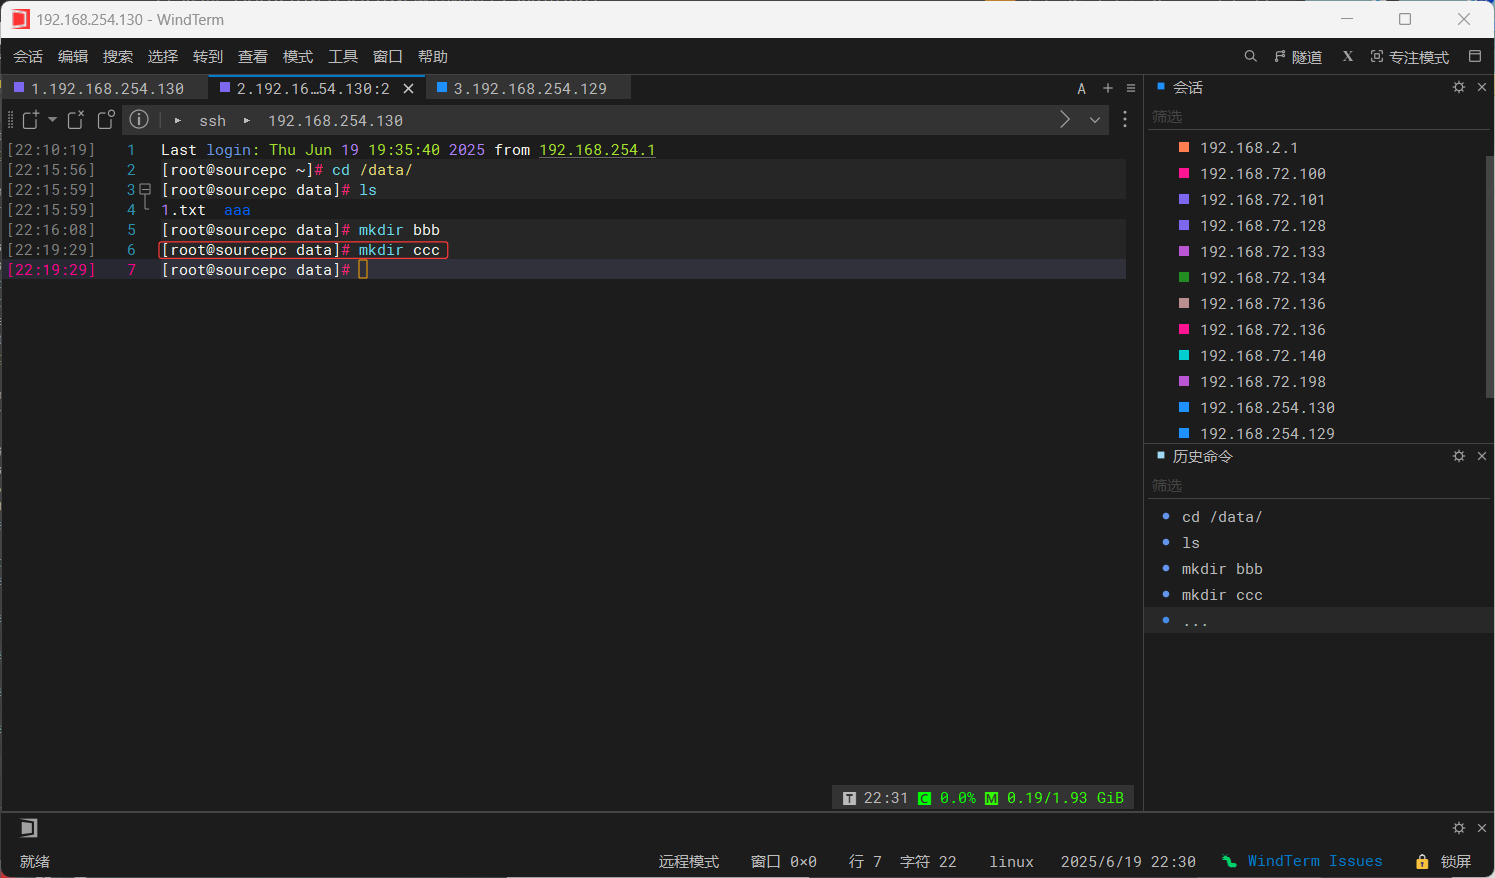Viewport: 1495px width, 878px height.
Task: Open the command bar chevron dropdown
Action: [1095, 119]
